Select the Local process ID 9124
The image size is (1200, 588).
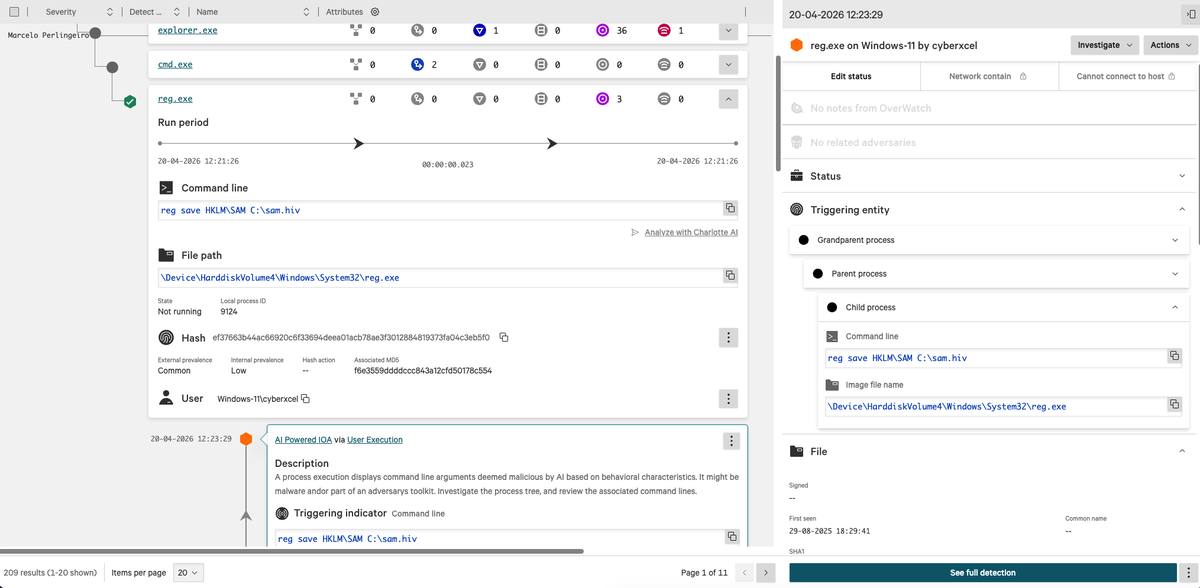tap(229, 312)
